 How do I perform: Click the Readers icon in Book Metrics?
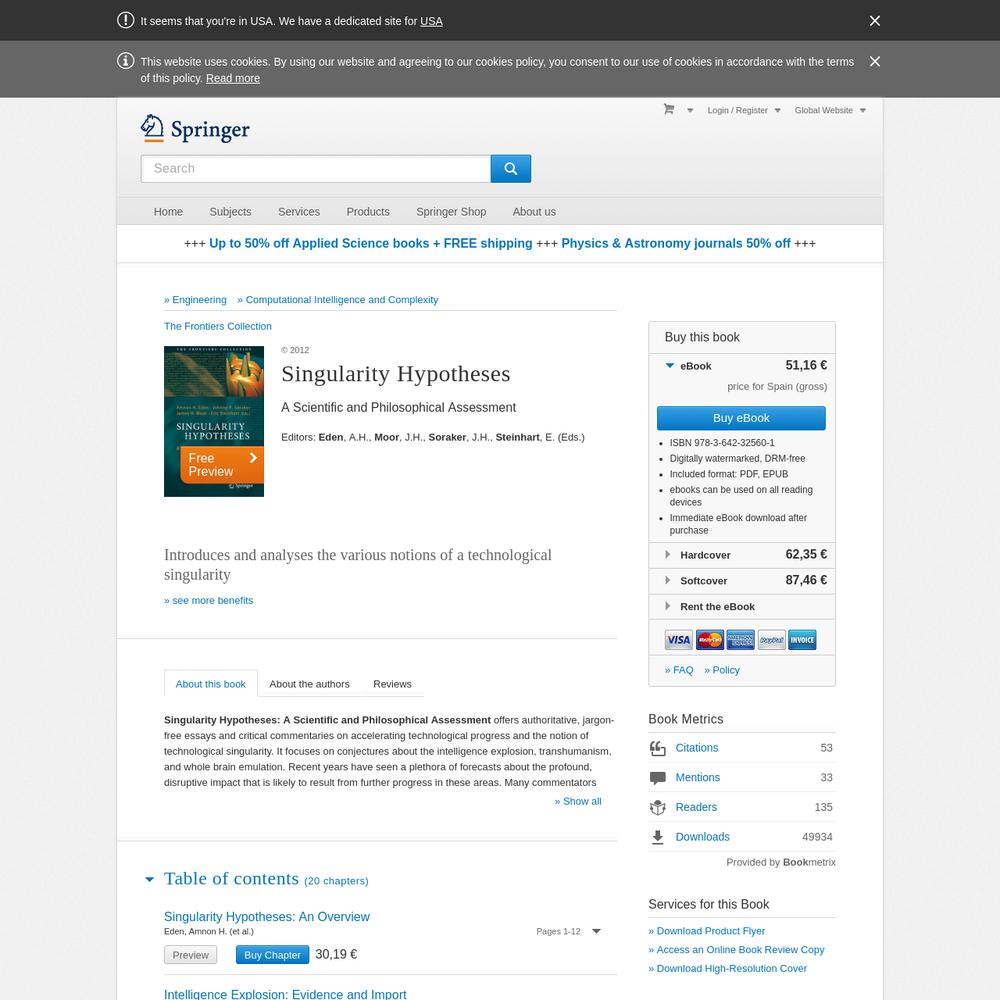[658, 807]
